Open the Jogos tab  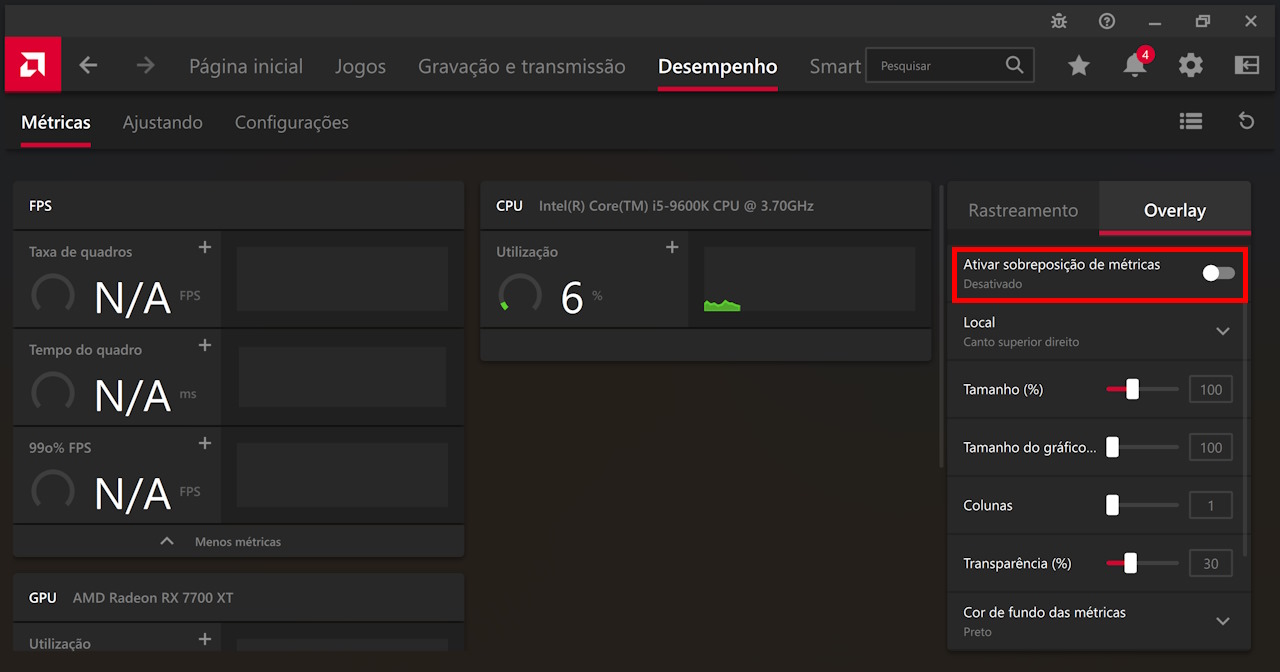(360, 66)
